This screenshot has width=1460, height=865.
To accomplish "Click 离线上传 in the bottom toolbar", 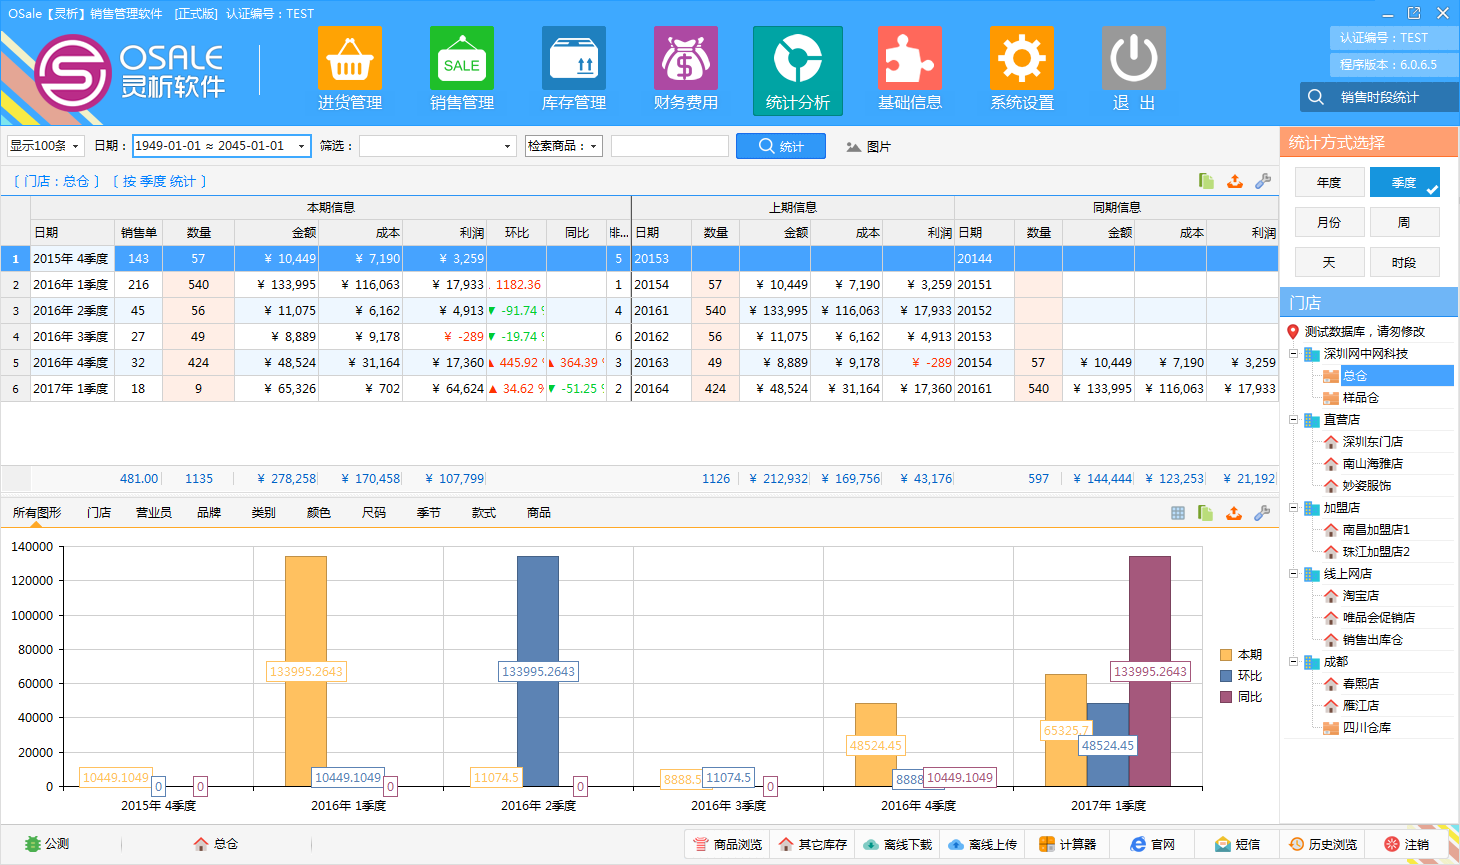I will point(982,845).
